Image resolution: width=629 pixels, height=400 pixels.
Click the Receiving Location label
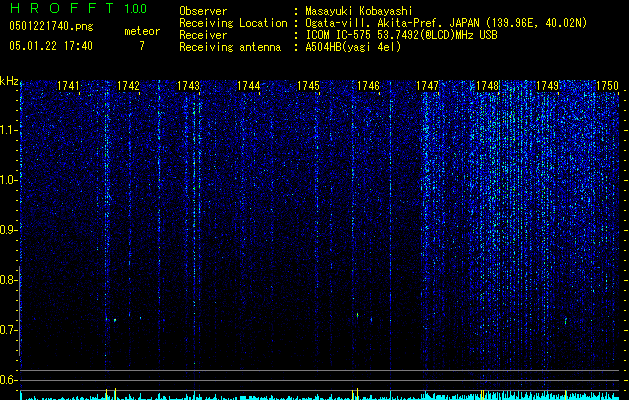[233, 23]
